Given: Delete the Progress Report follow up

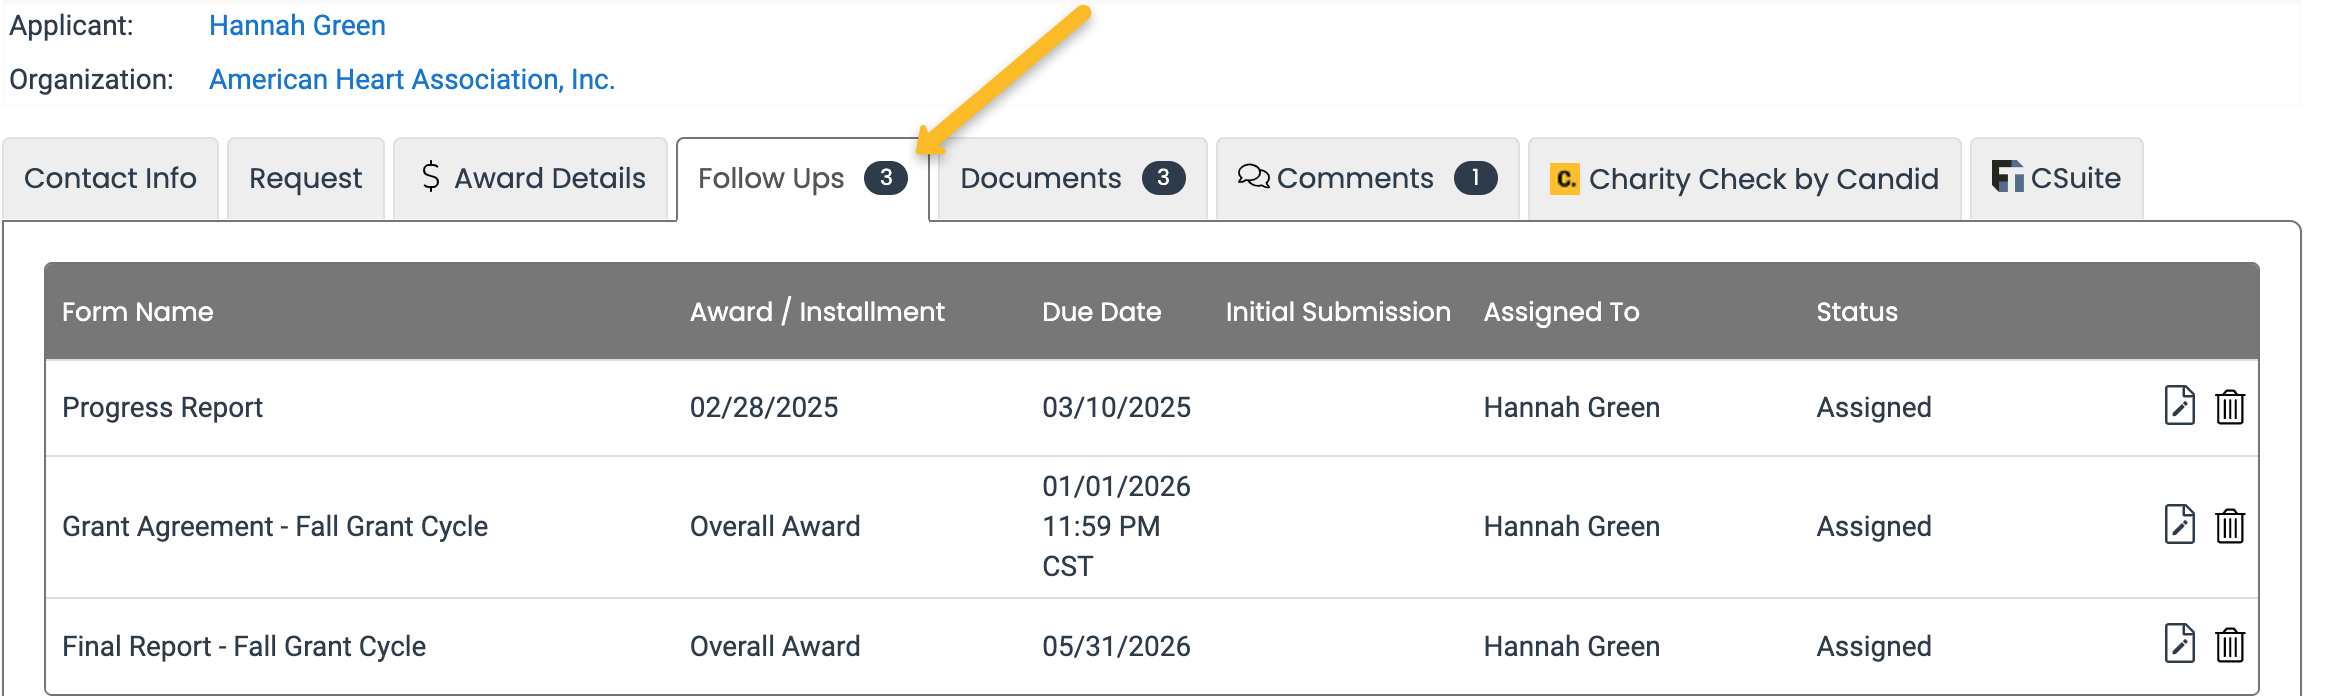Looking at the screenshot, I should point(2230,407).
